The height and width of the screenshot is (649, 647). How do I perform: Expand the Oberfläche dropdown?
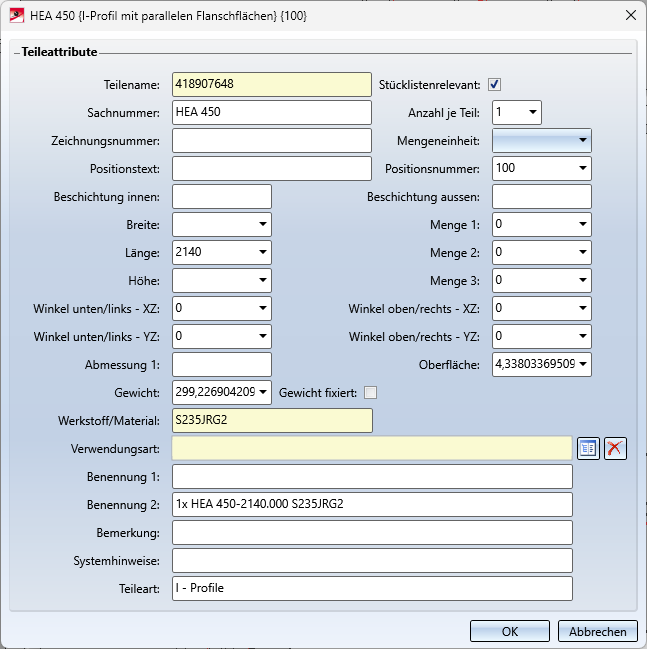(583, 364)
